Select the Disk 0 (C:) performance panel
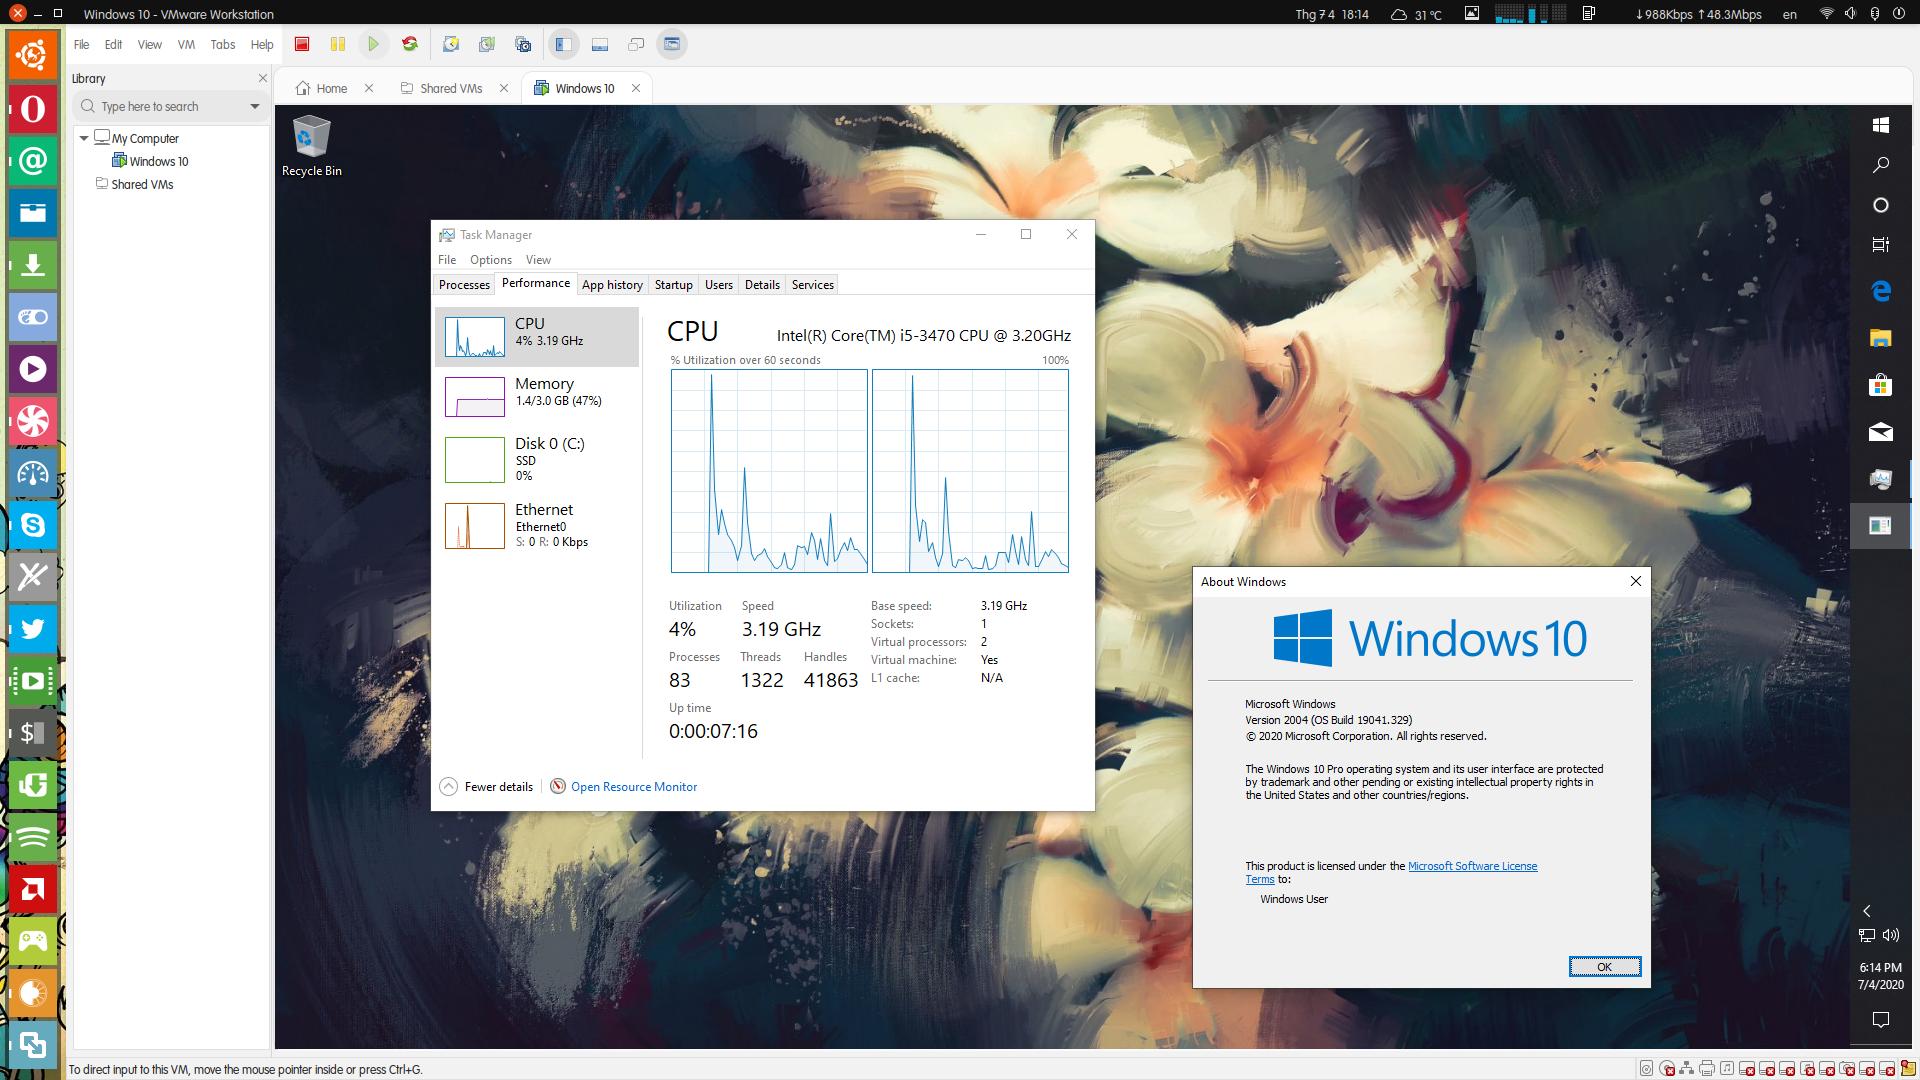 pos(537,459)
